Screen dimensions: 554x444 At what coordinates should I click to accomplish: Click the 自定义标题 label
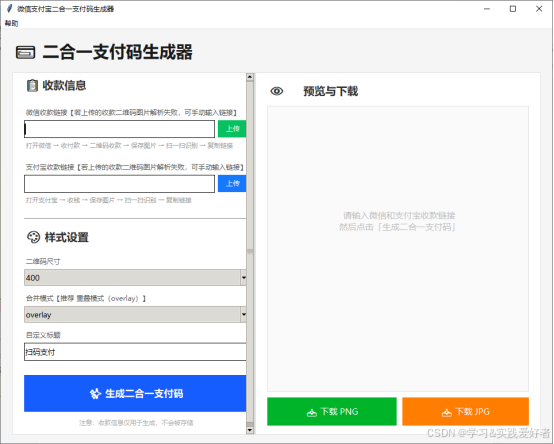tap(43, 335)
